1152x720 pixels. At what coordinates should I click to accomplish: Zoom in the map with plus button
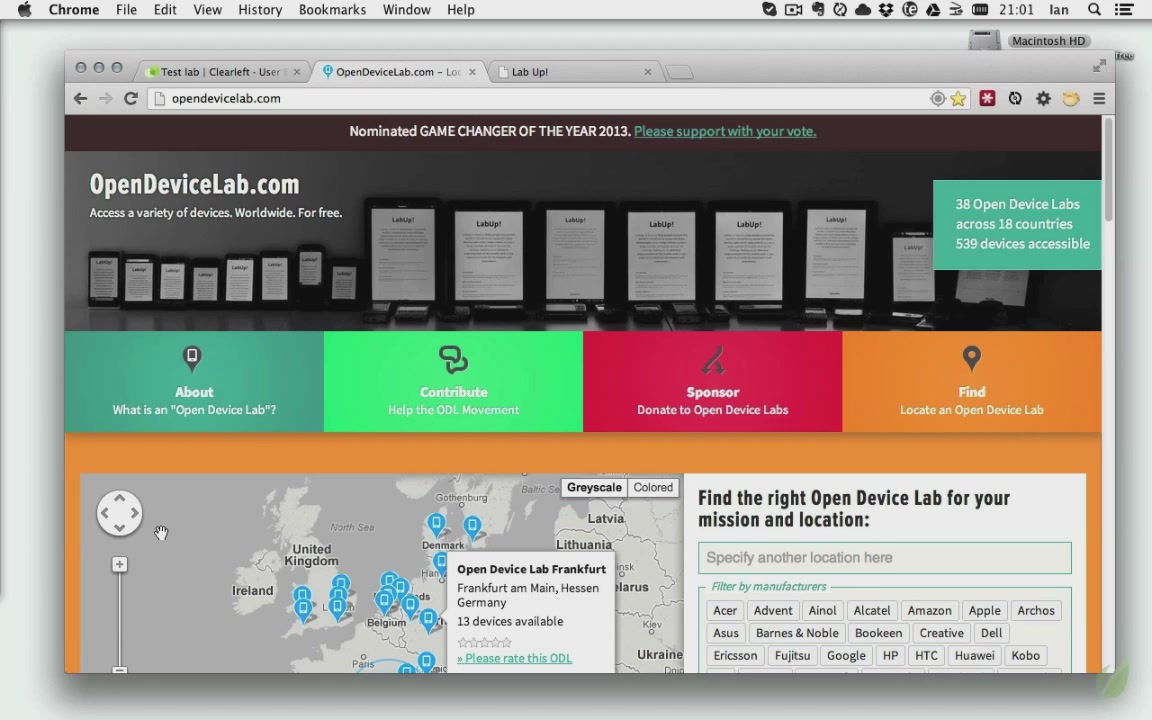click(x=119, y=564)
